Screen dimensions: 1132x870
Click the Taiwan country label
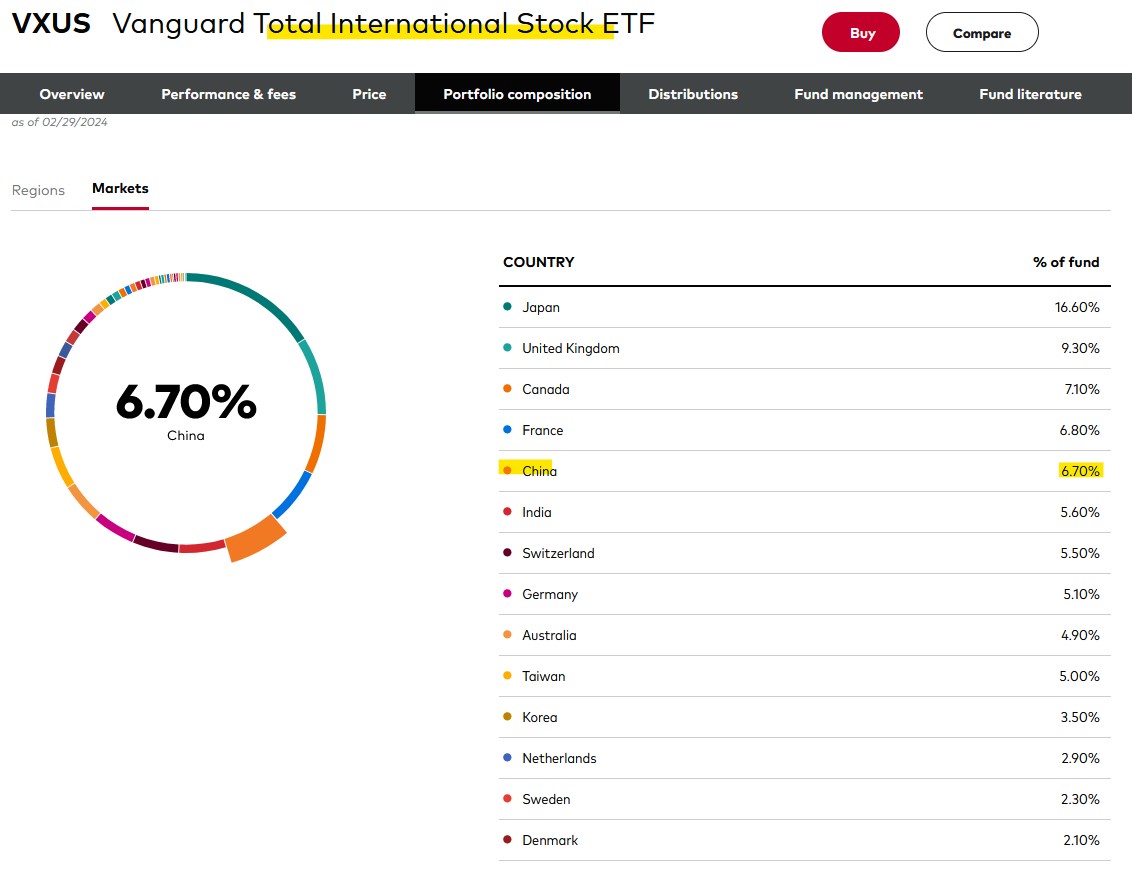click(544, 677)
